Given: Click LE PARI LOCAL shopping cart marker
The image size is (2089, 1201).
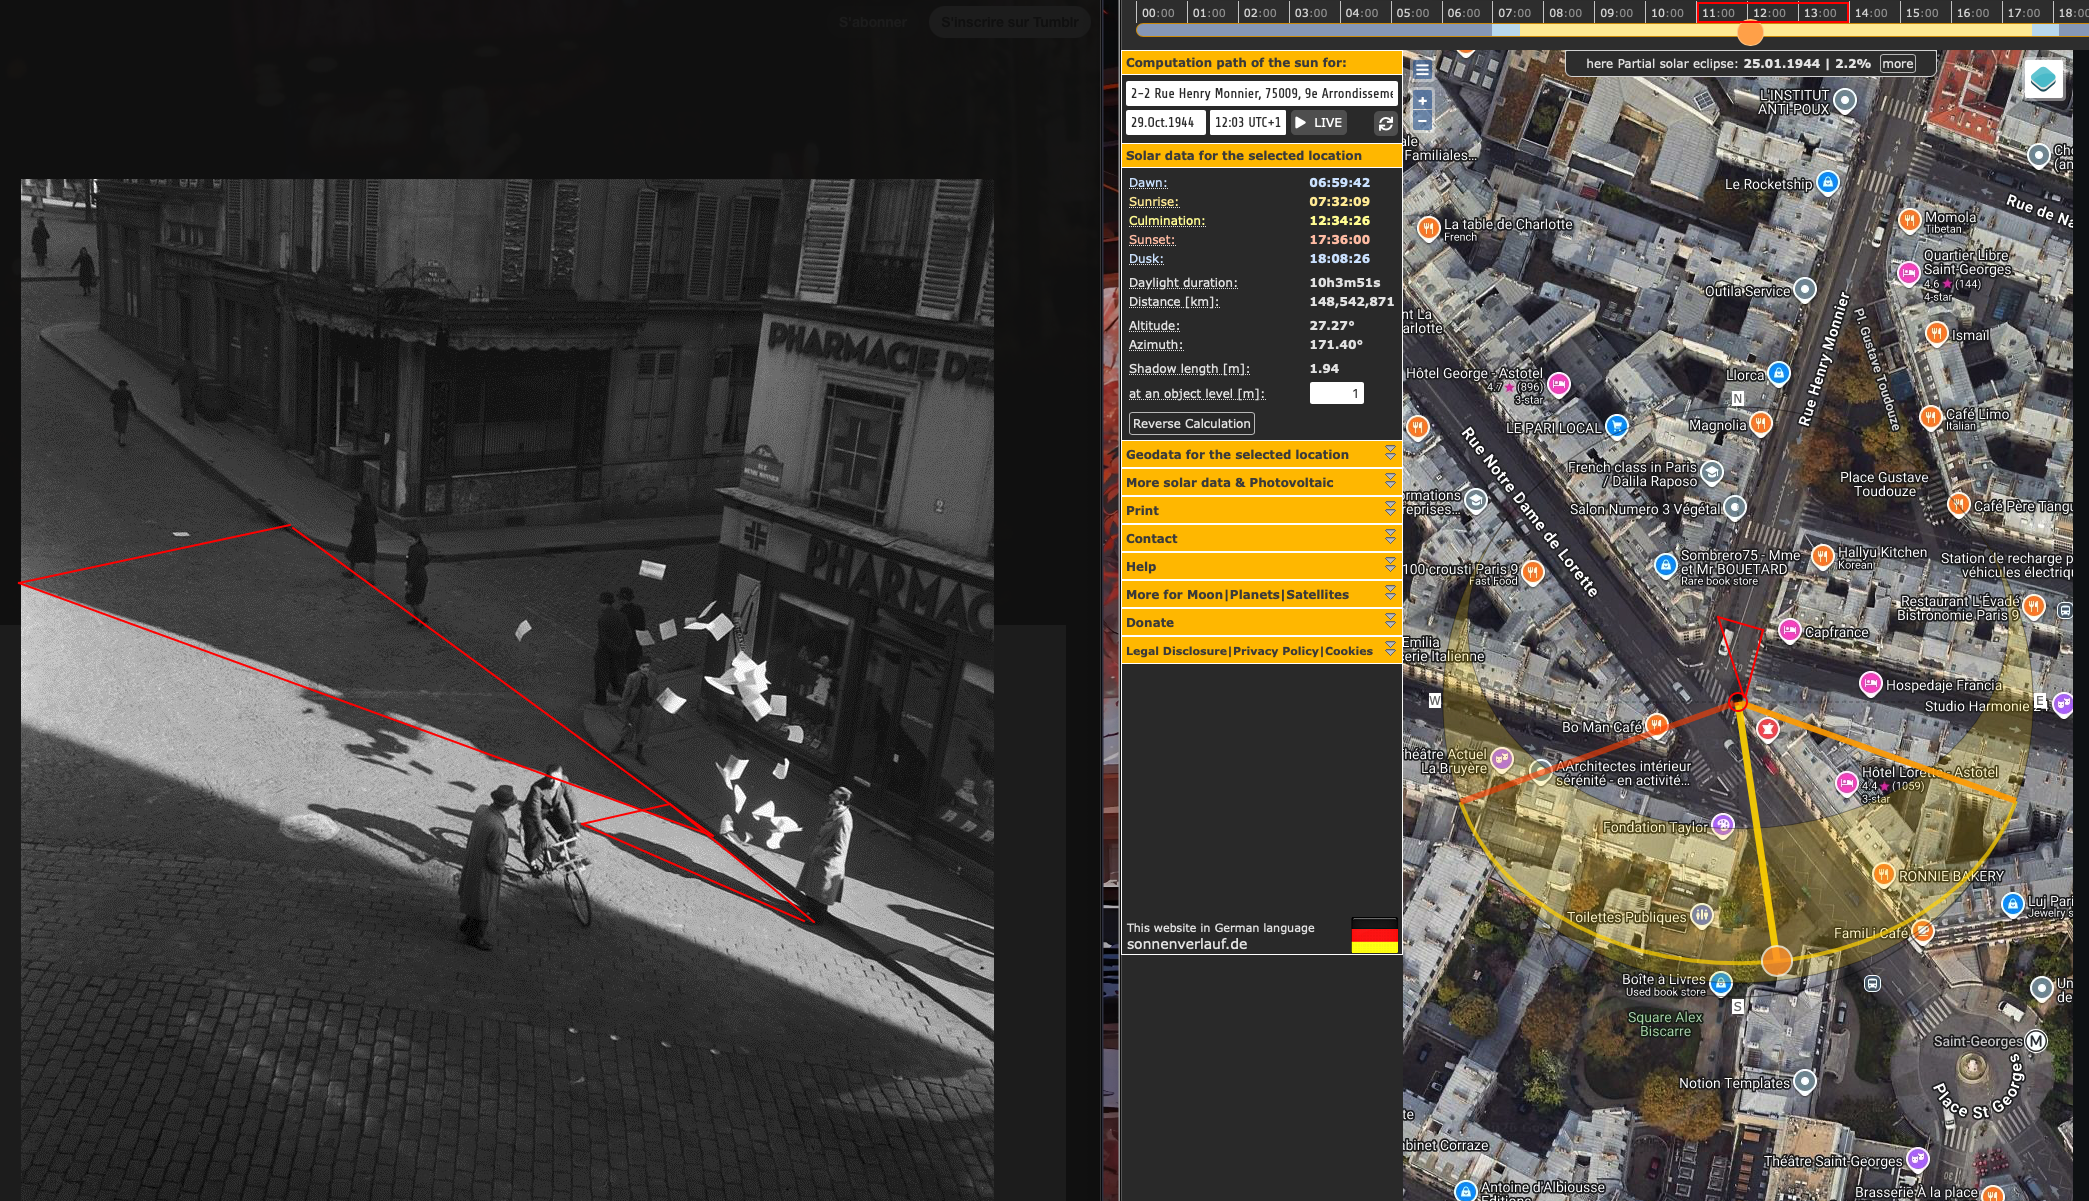Looking at the screenshot, I should tap(1616, 426).
